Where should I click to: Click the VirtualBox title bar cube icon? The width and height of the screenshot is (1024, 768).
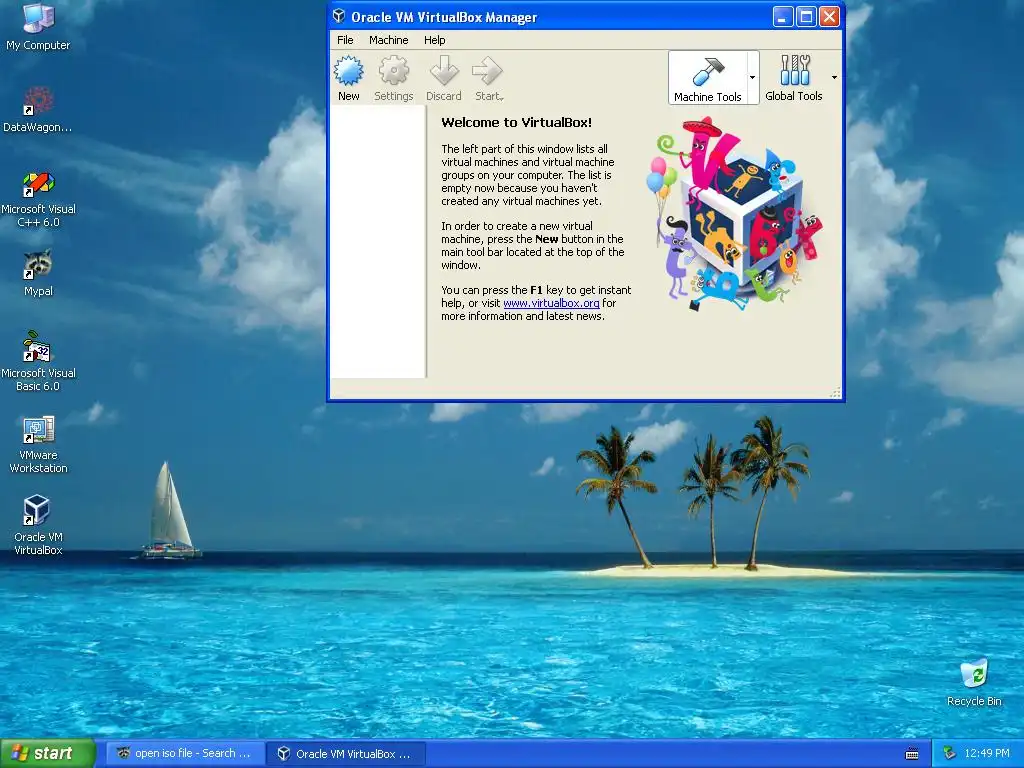338,16
